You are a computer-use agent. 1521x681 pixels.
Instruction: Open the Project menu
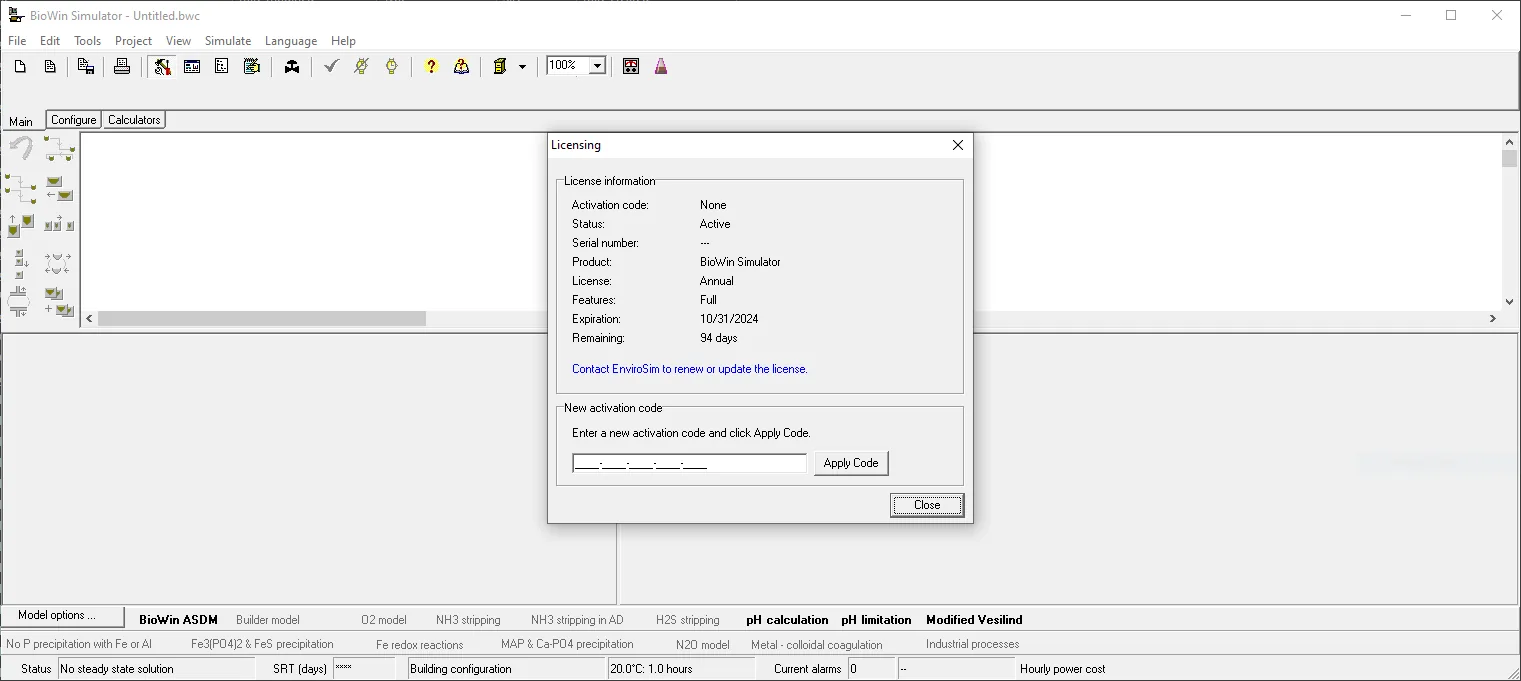point(133,41)
